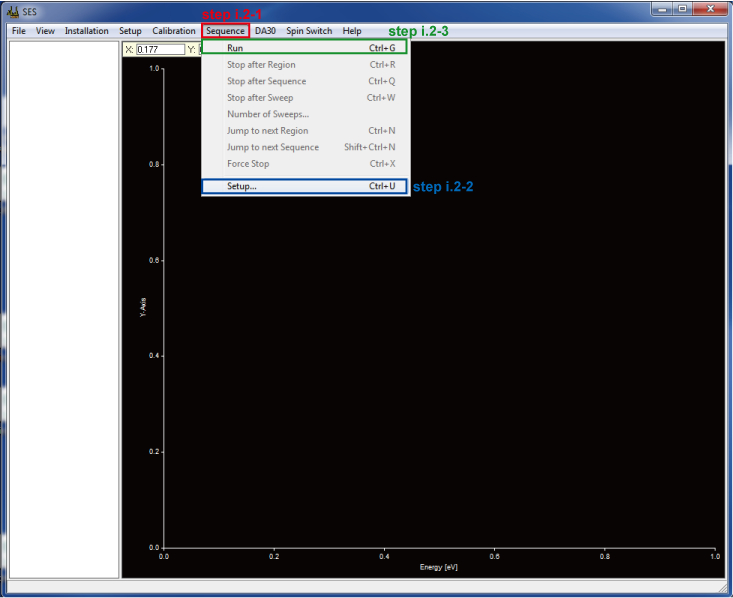Collapse the open Sequence menu
This screenshot has width=733, height=598.
tap(225, 31)
